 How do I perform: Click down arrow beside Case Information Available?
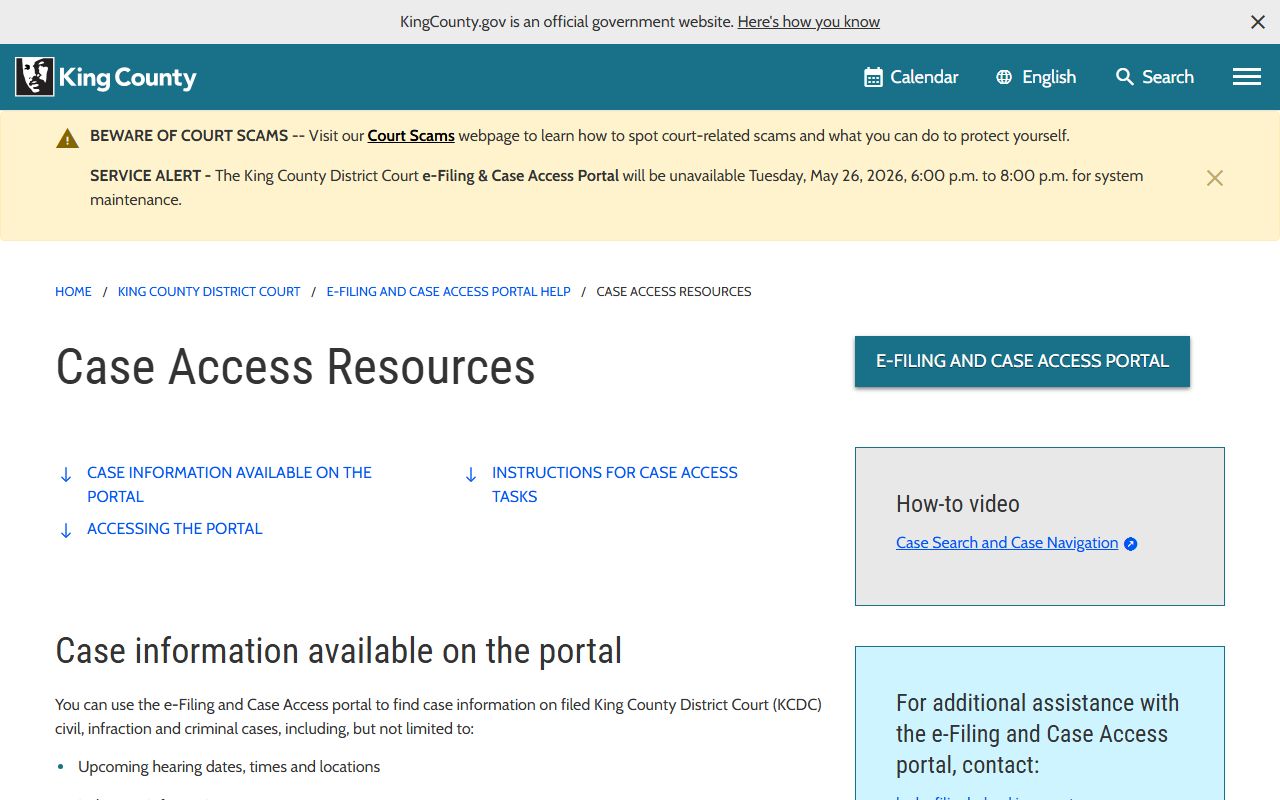pos(66,475)
